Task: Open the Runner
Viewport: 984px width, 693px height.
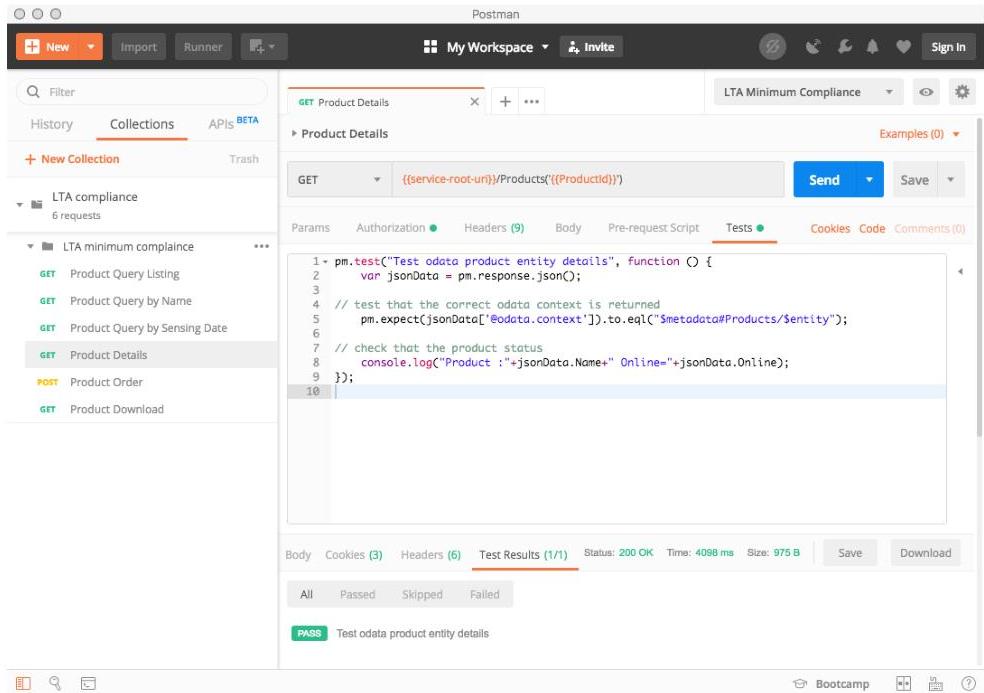Action: pos(203,47)
